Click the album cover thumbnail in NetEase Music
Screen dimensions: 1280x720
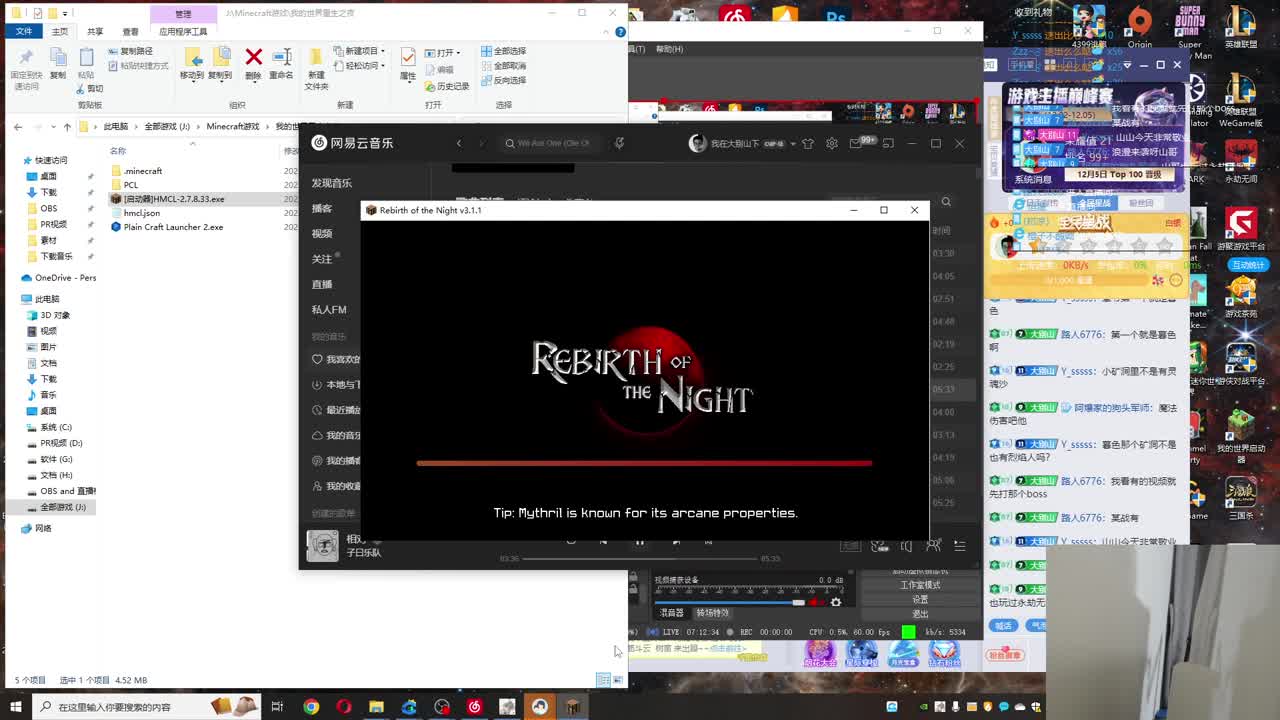[x=322, y=546]
